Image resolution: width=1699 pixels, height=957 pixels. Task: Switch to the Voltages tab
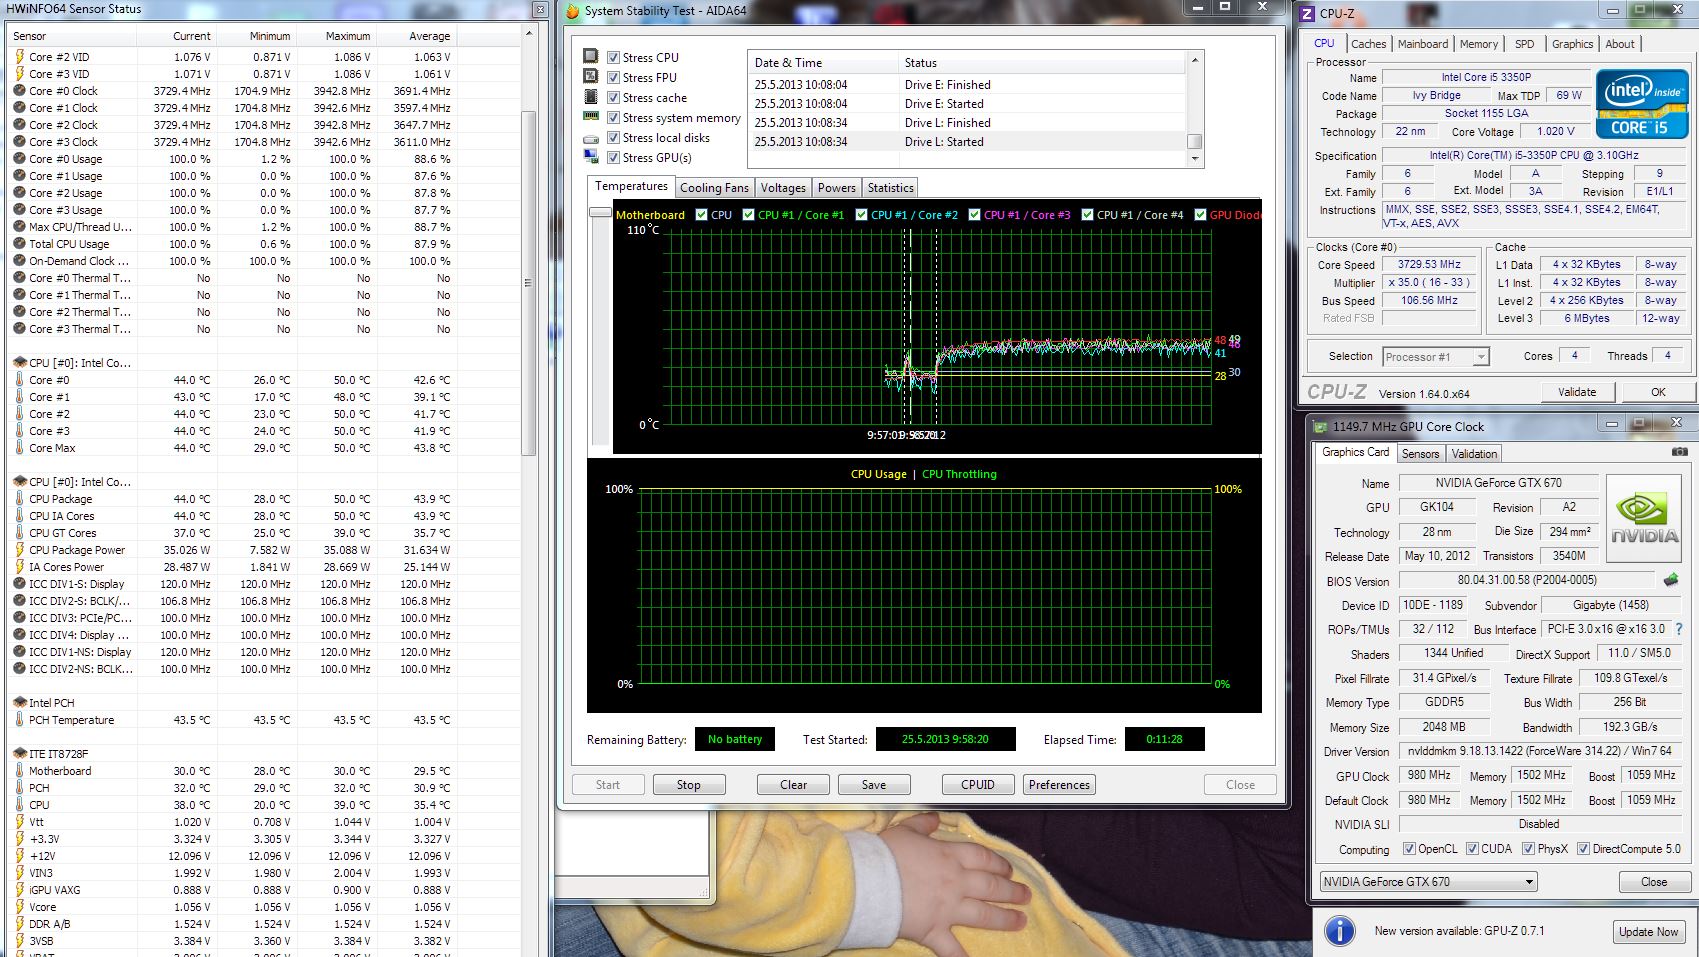coord(783,188)
